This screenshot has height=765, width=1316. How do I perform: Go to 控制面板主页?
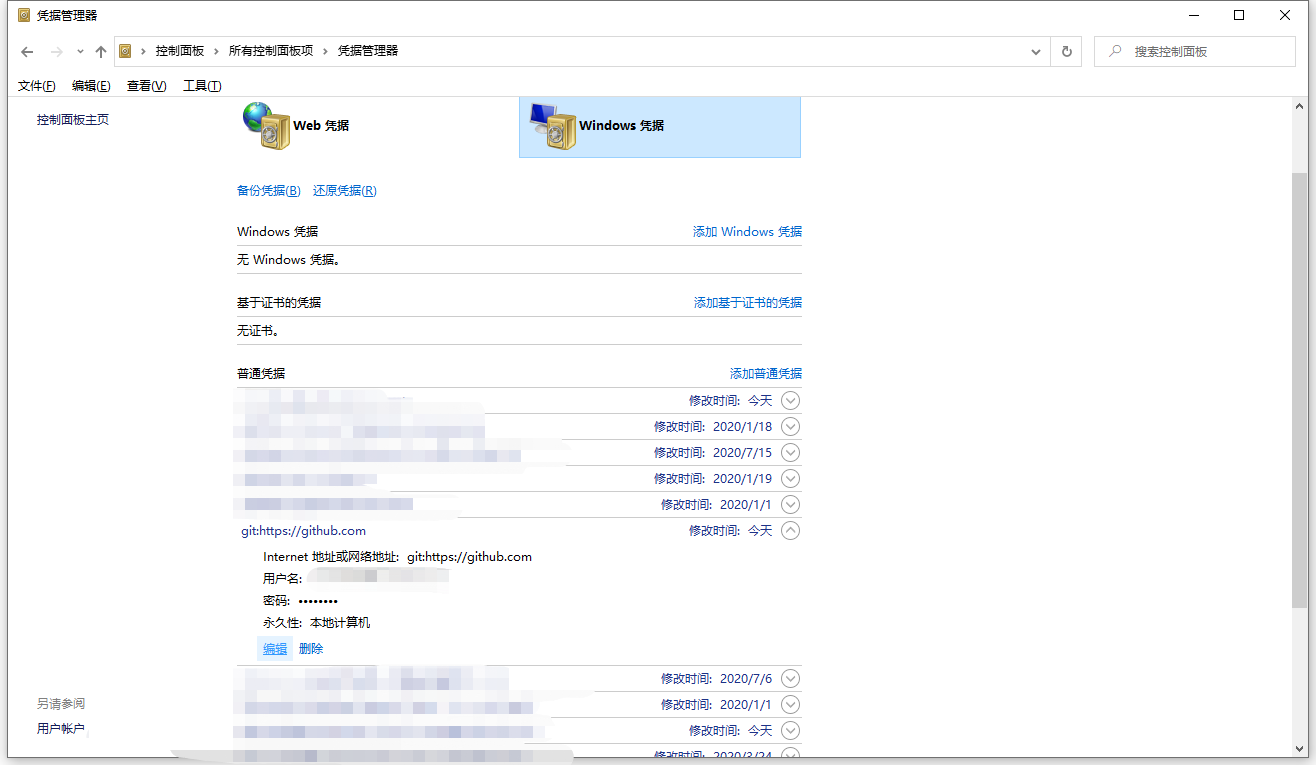[73, 120]
